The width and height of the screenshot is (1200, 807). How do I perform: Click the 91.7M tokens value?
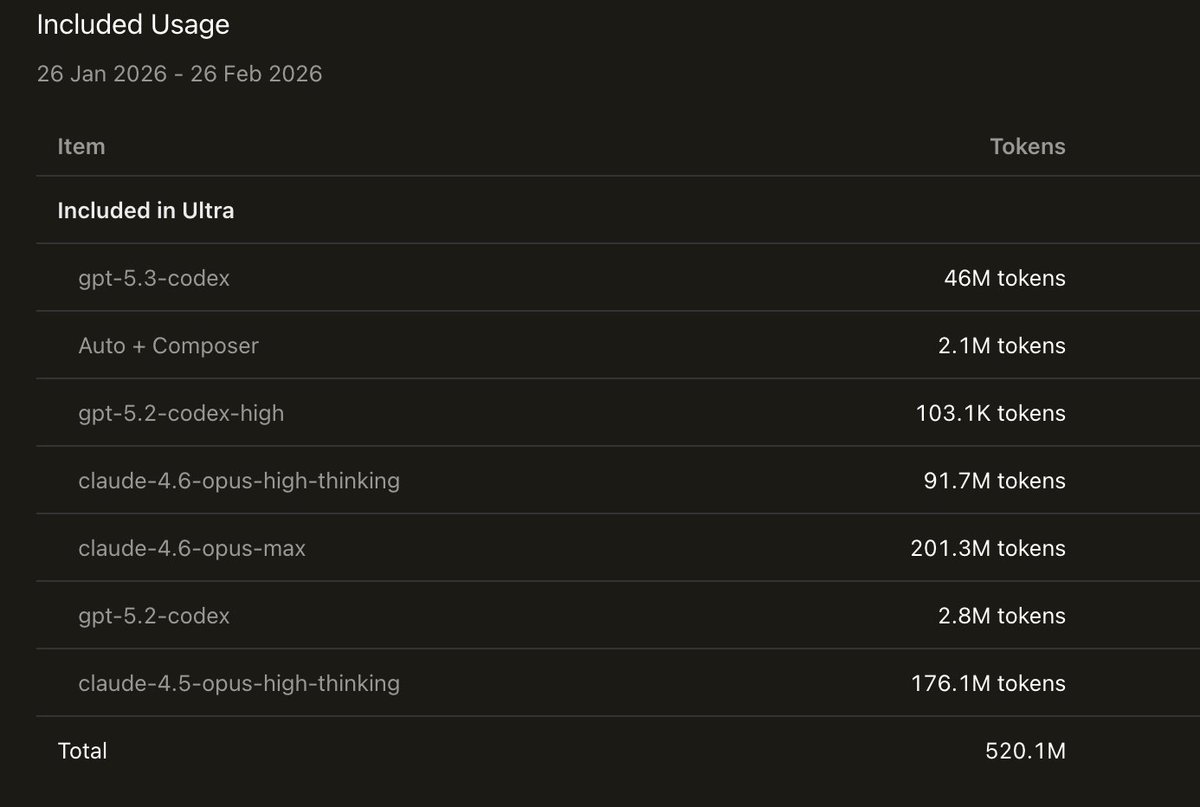(x=994, y=480)
